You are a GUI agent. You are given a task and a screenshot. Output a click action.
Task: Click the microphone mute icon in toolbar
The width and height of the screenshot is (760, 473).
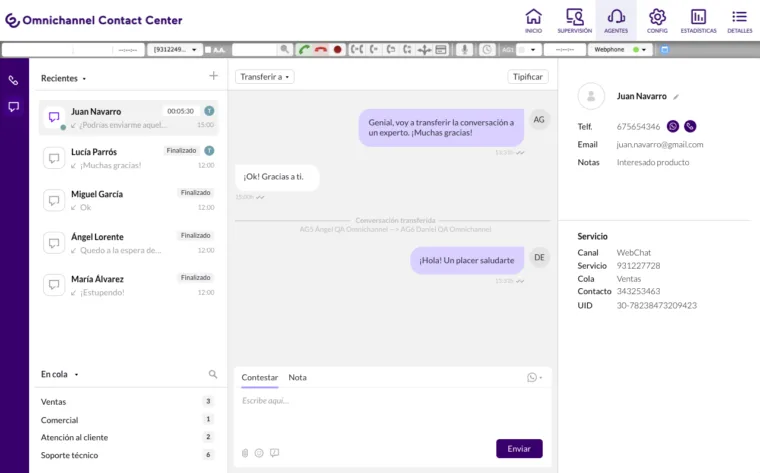[464, 49]
